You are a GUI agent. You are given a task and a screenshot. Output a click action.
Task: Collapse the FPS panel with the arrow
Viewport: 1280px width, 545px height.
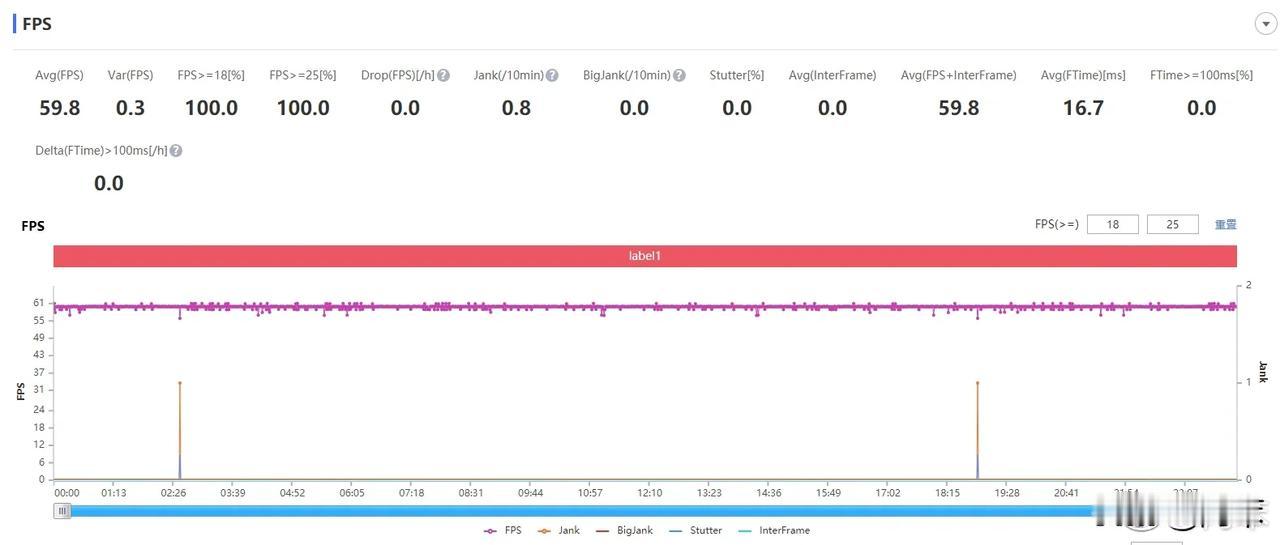pos(1265,24)
